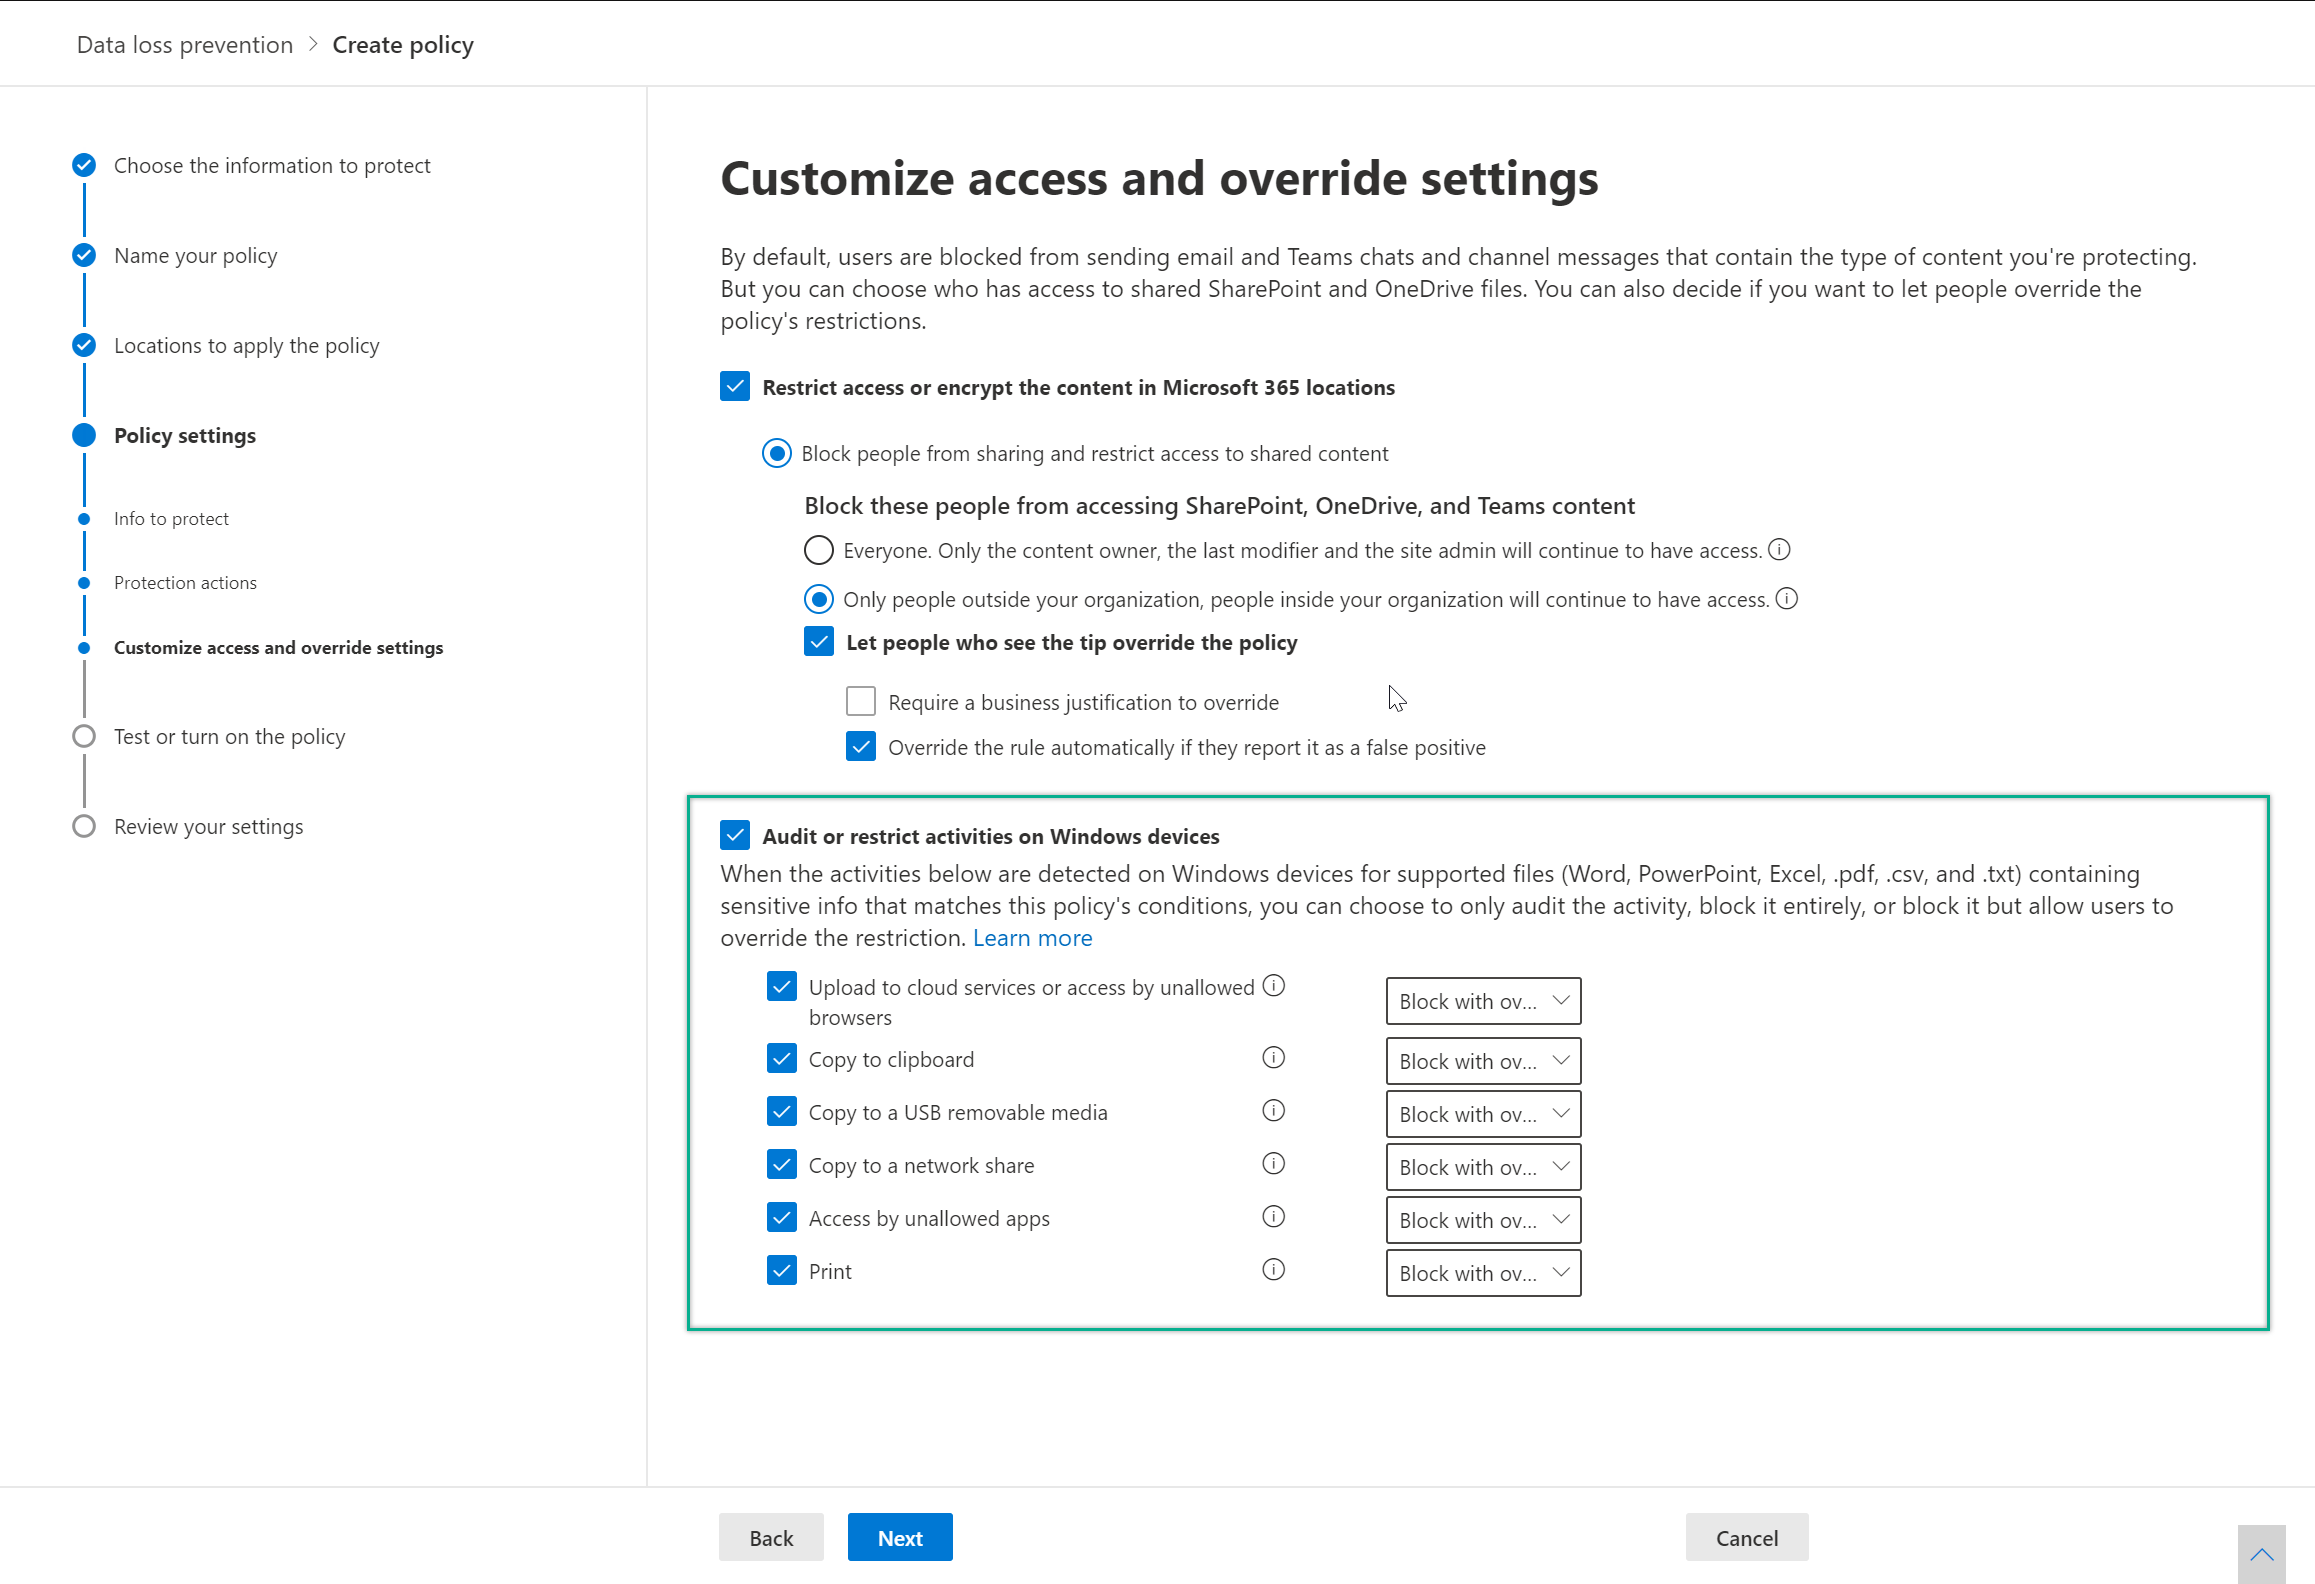Click the Learn more link
2315x1584 pixels.
(x=1032, y=937)
